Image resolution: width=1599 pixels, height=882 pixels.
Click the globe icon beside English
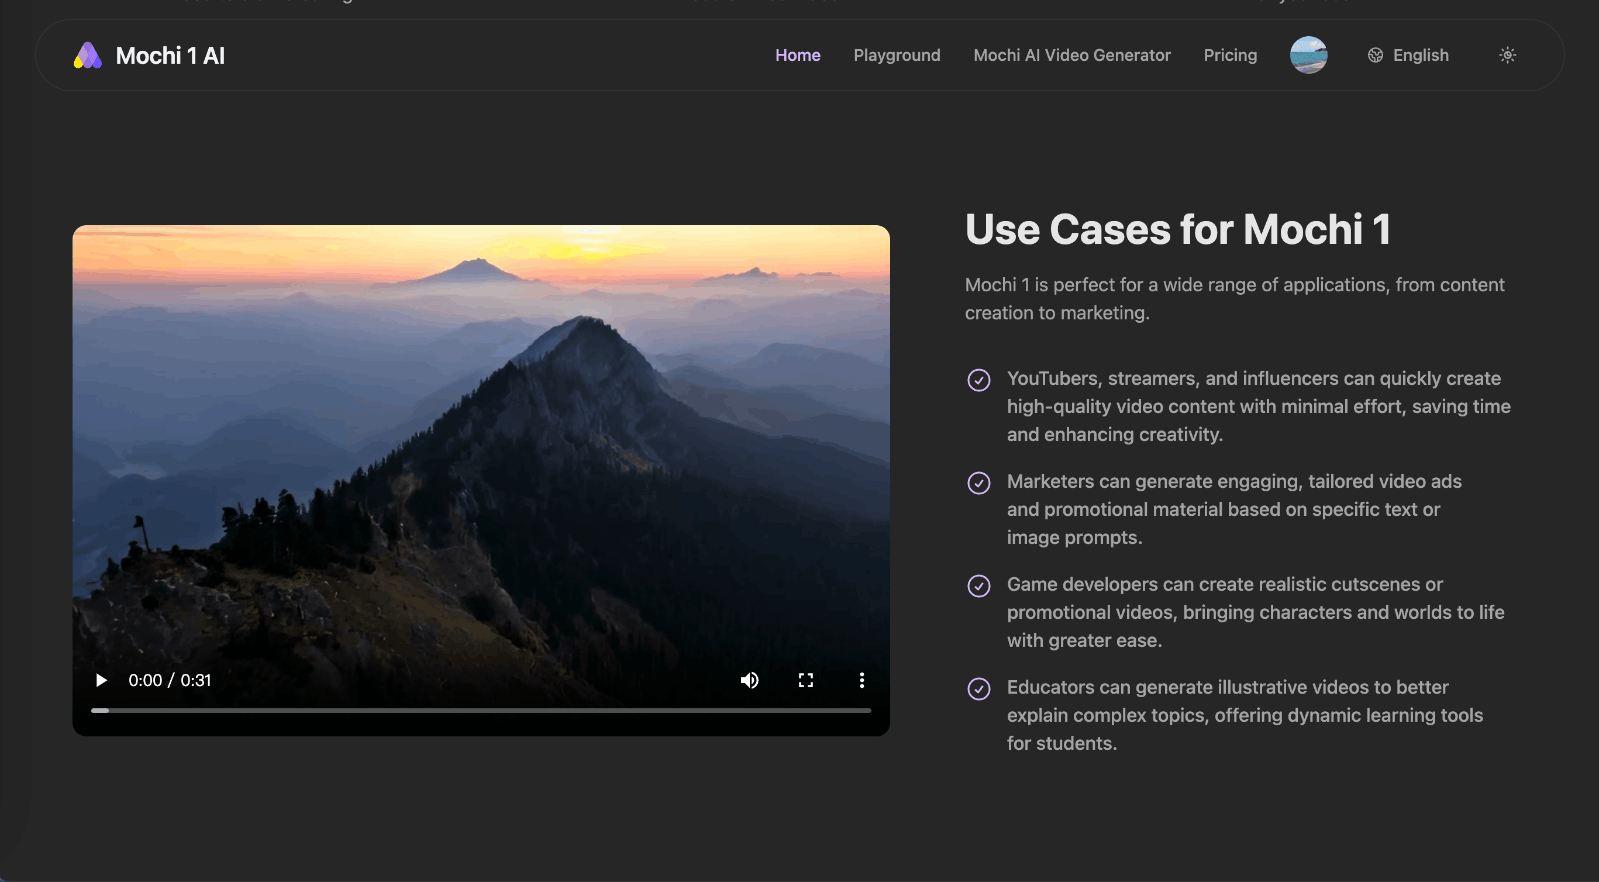pyautogui.click(x=1376, y=56)
